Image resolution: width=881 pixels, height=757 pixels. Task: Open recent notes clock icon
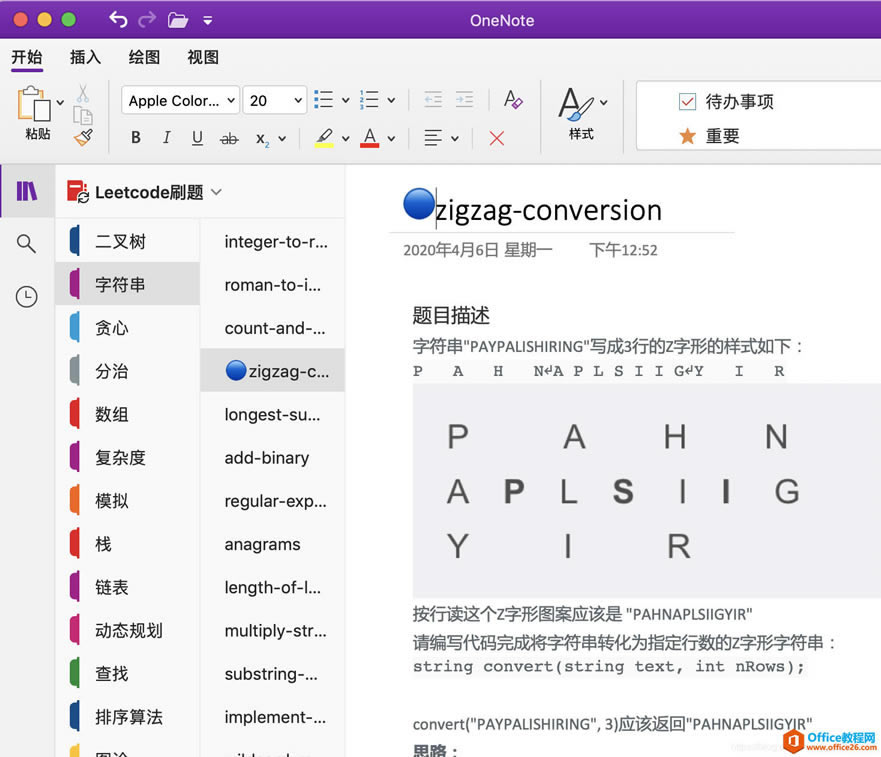coord(26,296)
